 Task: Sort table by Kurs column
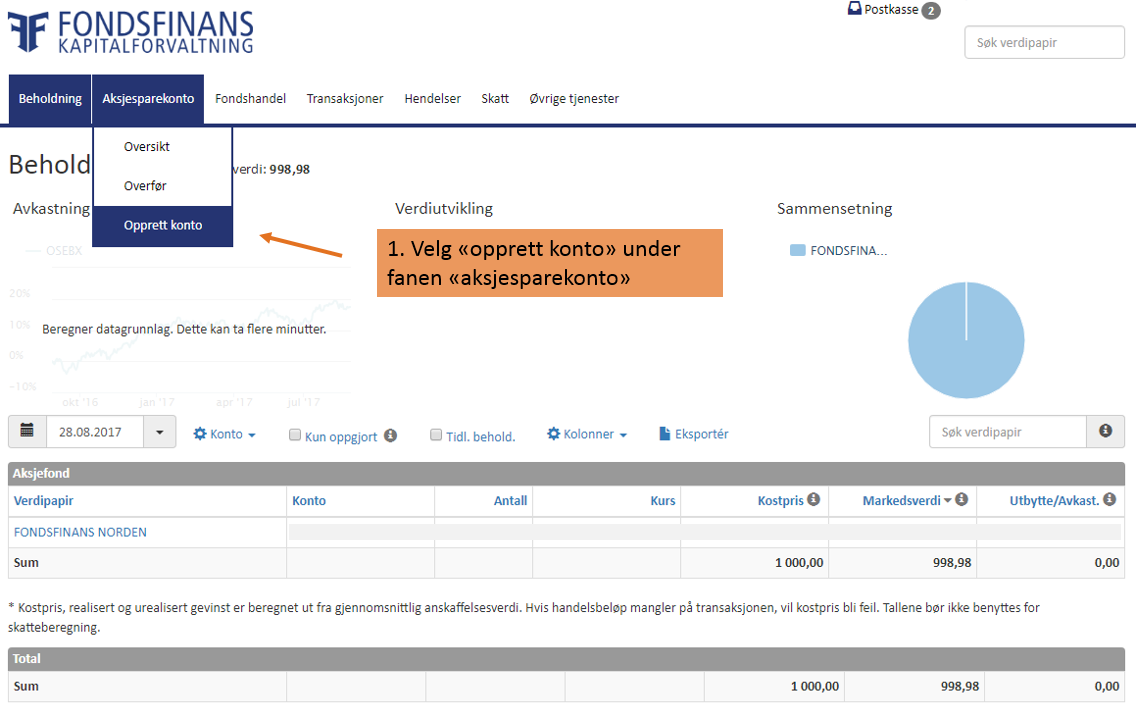(x=663, y=500)
